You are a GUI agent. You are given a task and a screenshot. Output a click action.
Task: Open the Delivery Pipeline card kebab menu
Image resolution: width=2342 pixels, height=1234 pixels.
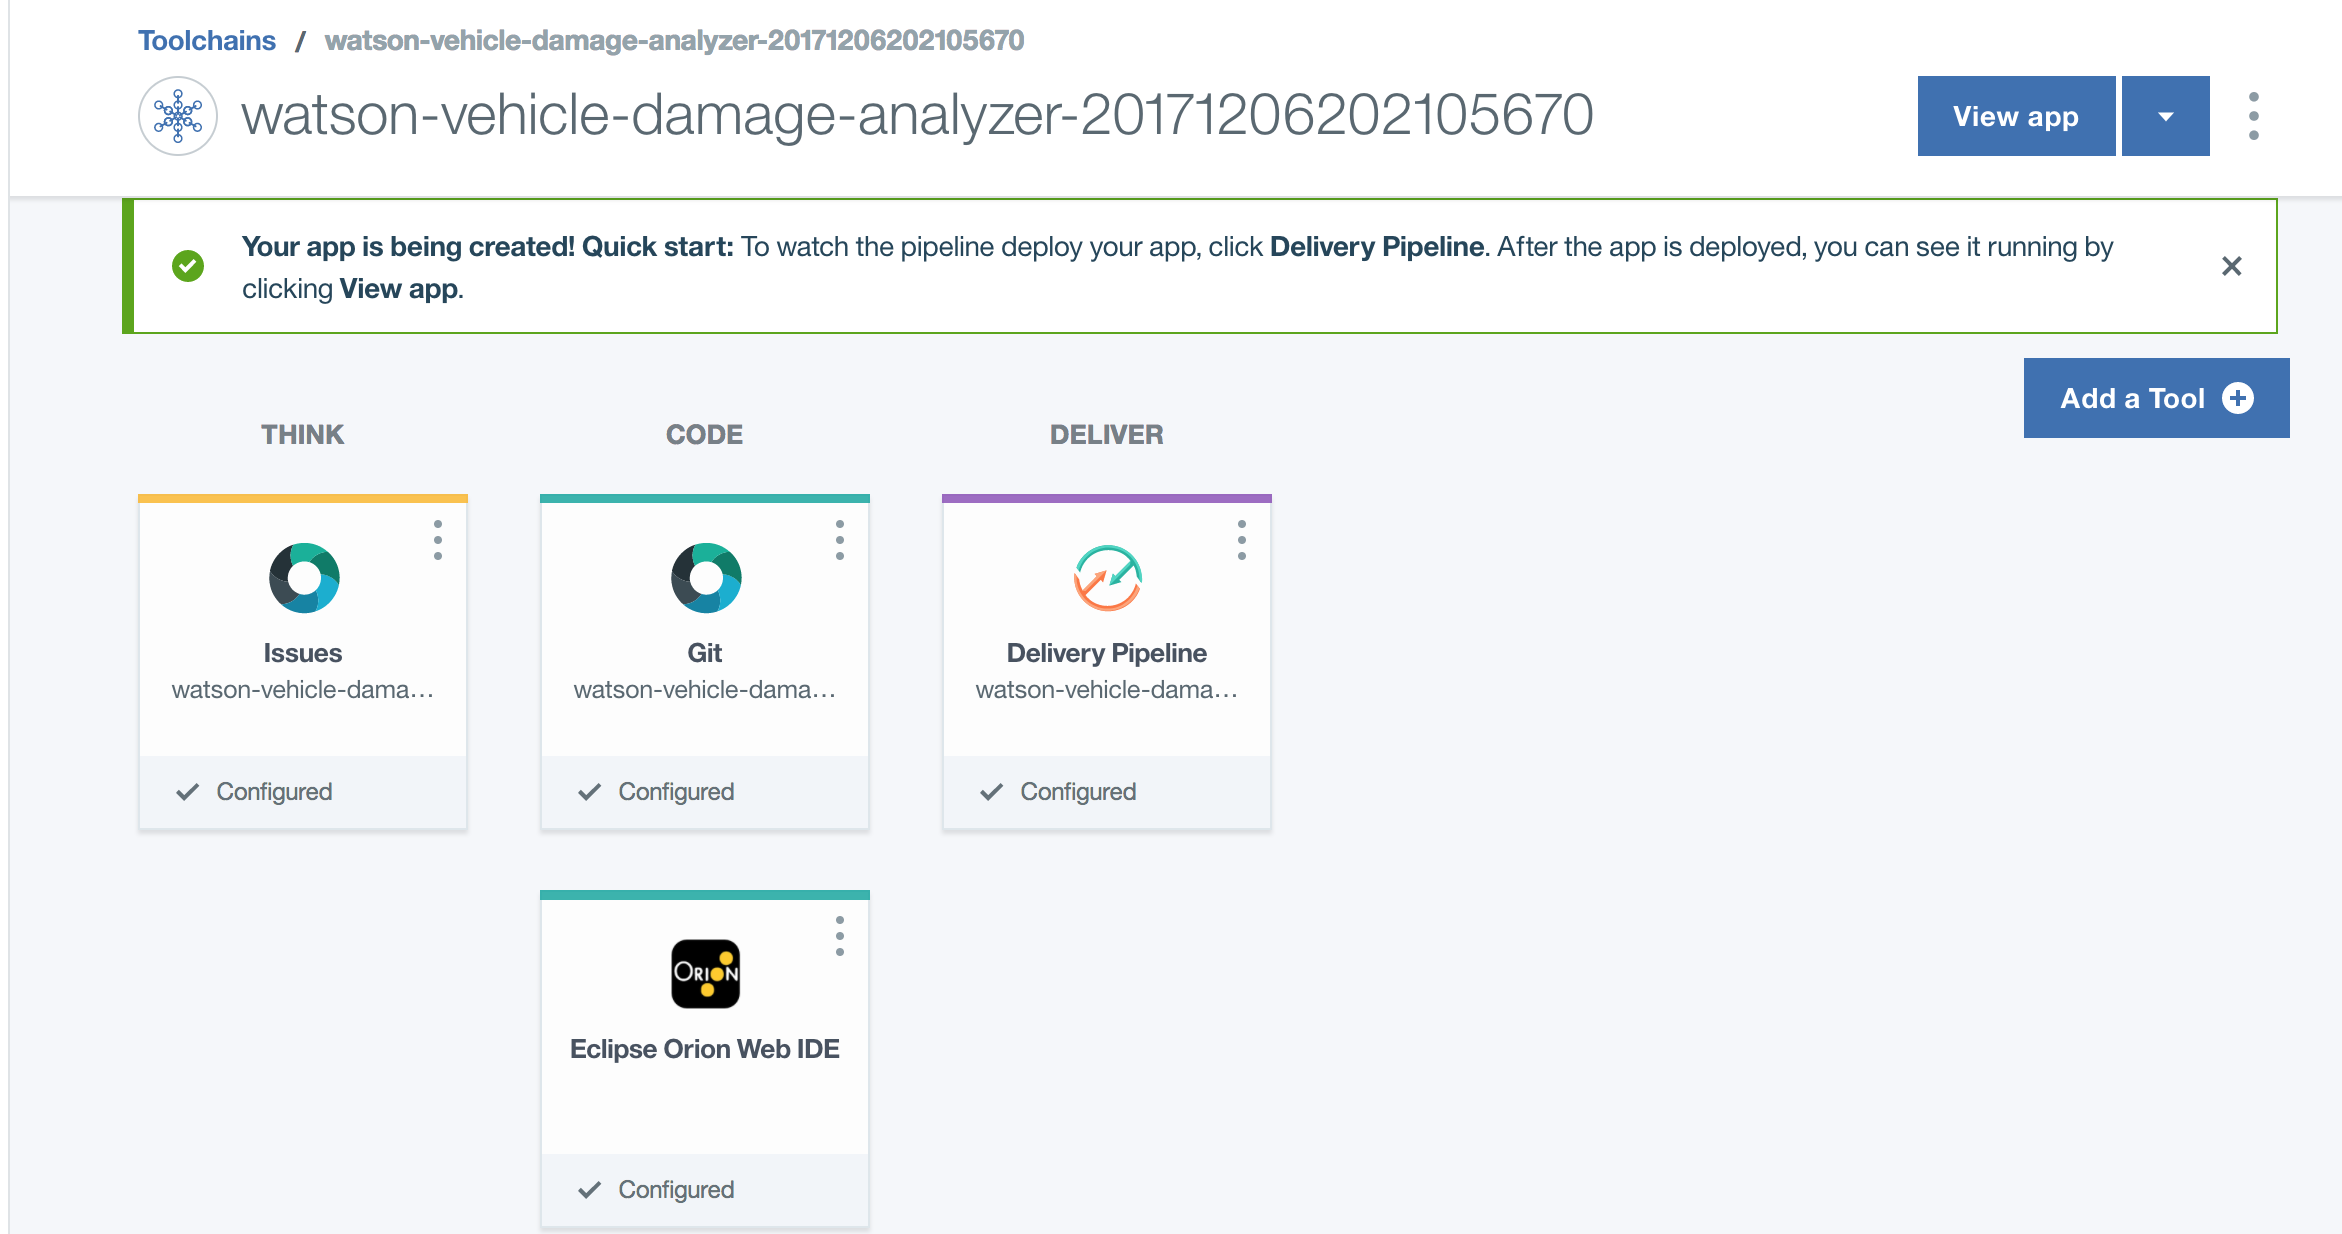1242,540
